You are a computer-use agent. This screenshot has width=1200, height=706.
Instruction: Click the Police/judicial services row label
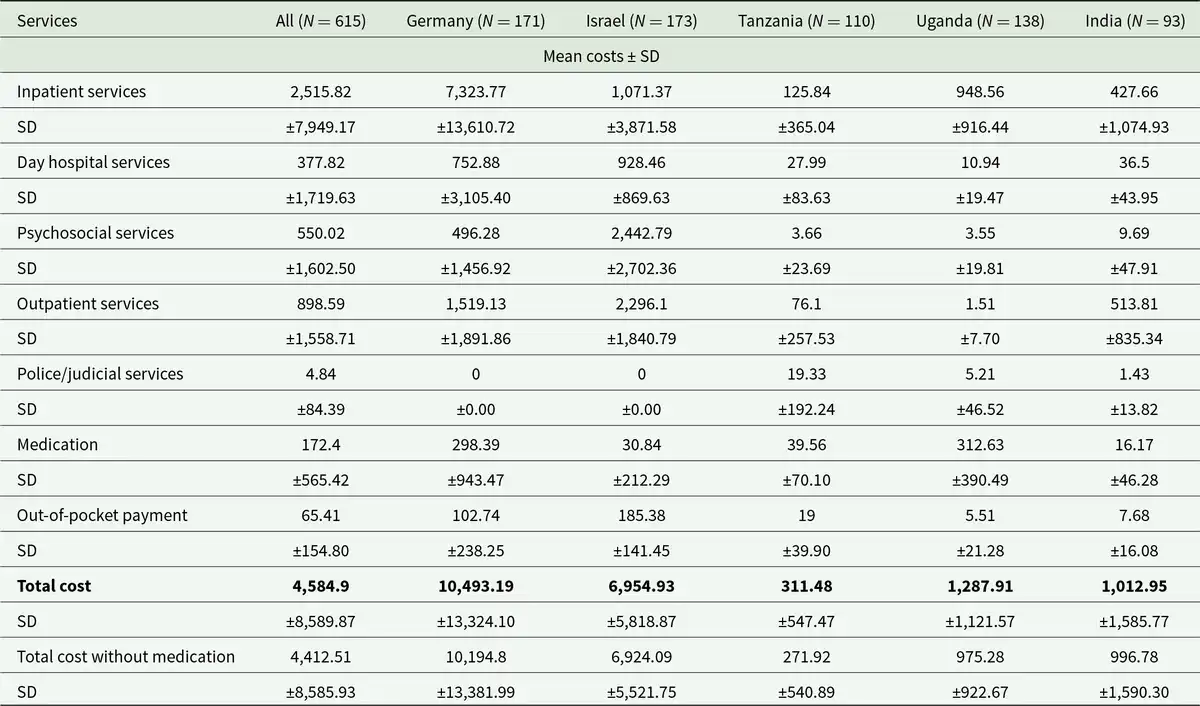(100, 374)
